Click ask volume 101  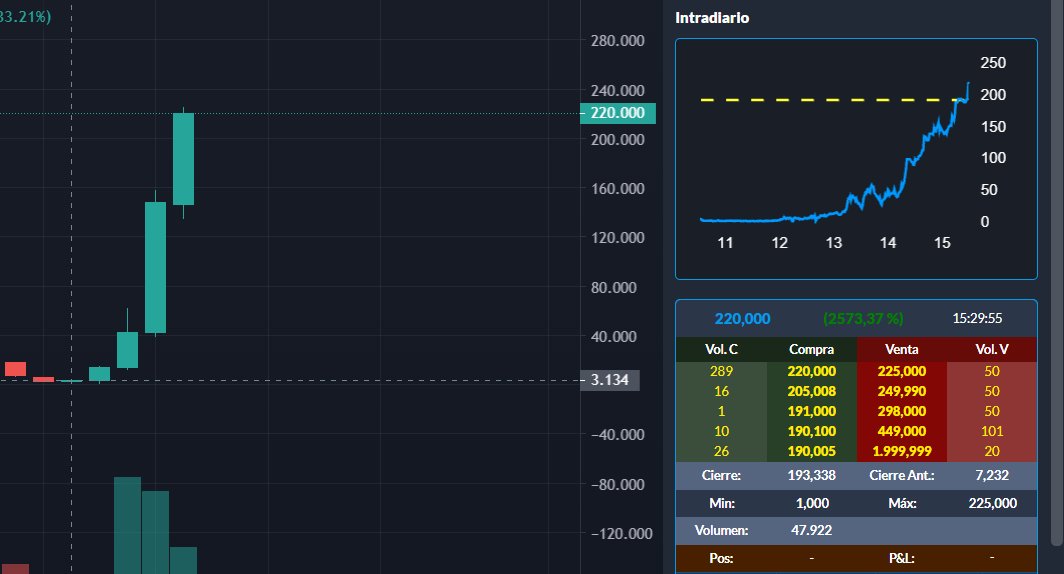point(991,432)
